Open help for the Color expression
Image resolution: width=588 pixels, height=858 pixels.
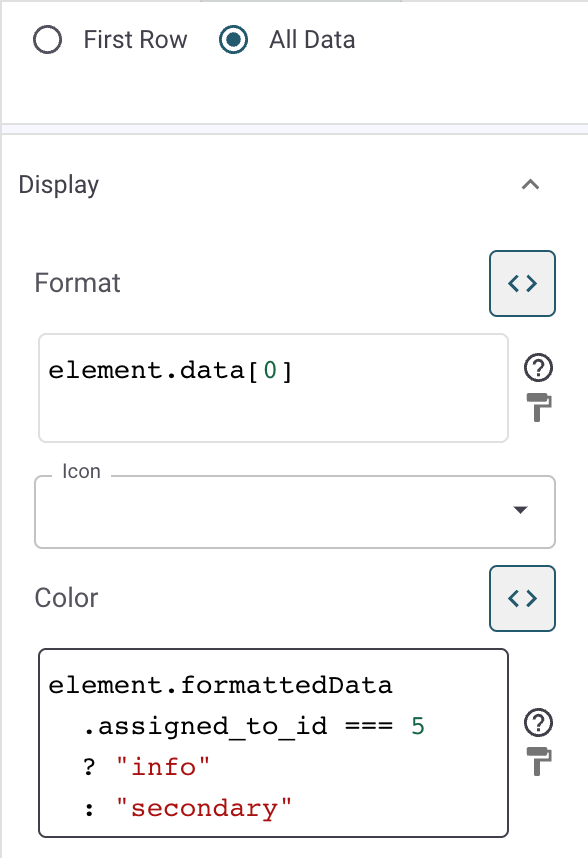click(x=538, y=722)
